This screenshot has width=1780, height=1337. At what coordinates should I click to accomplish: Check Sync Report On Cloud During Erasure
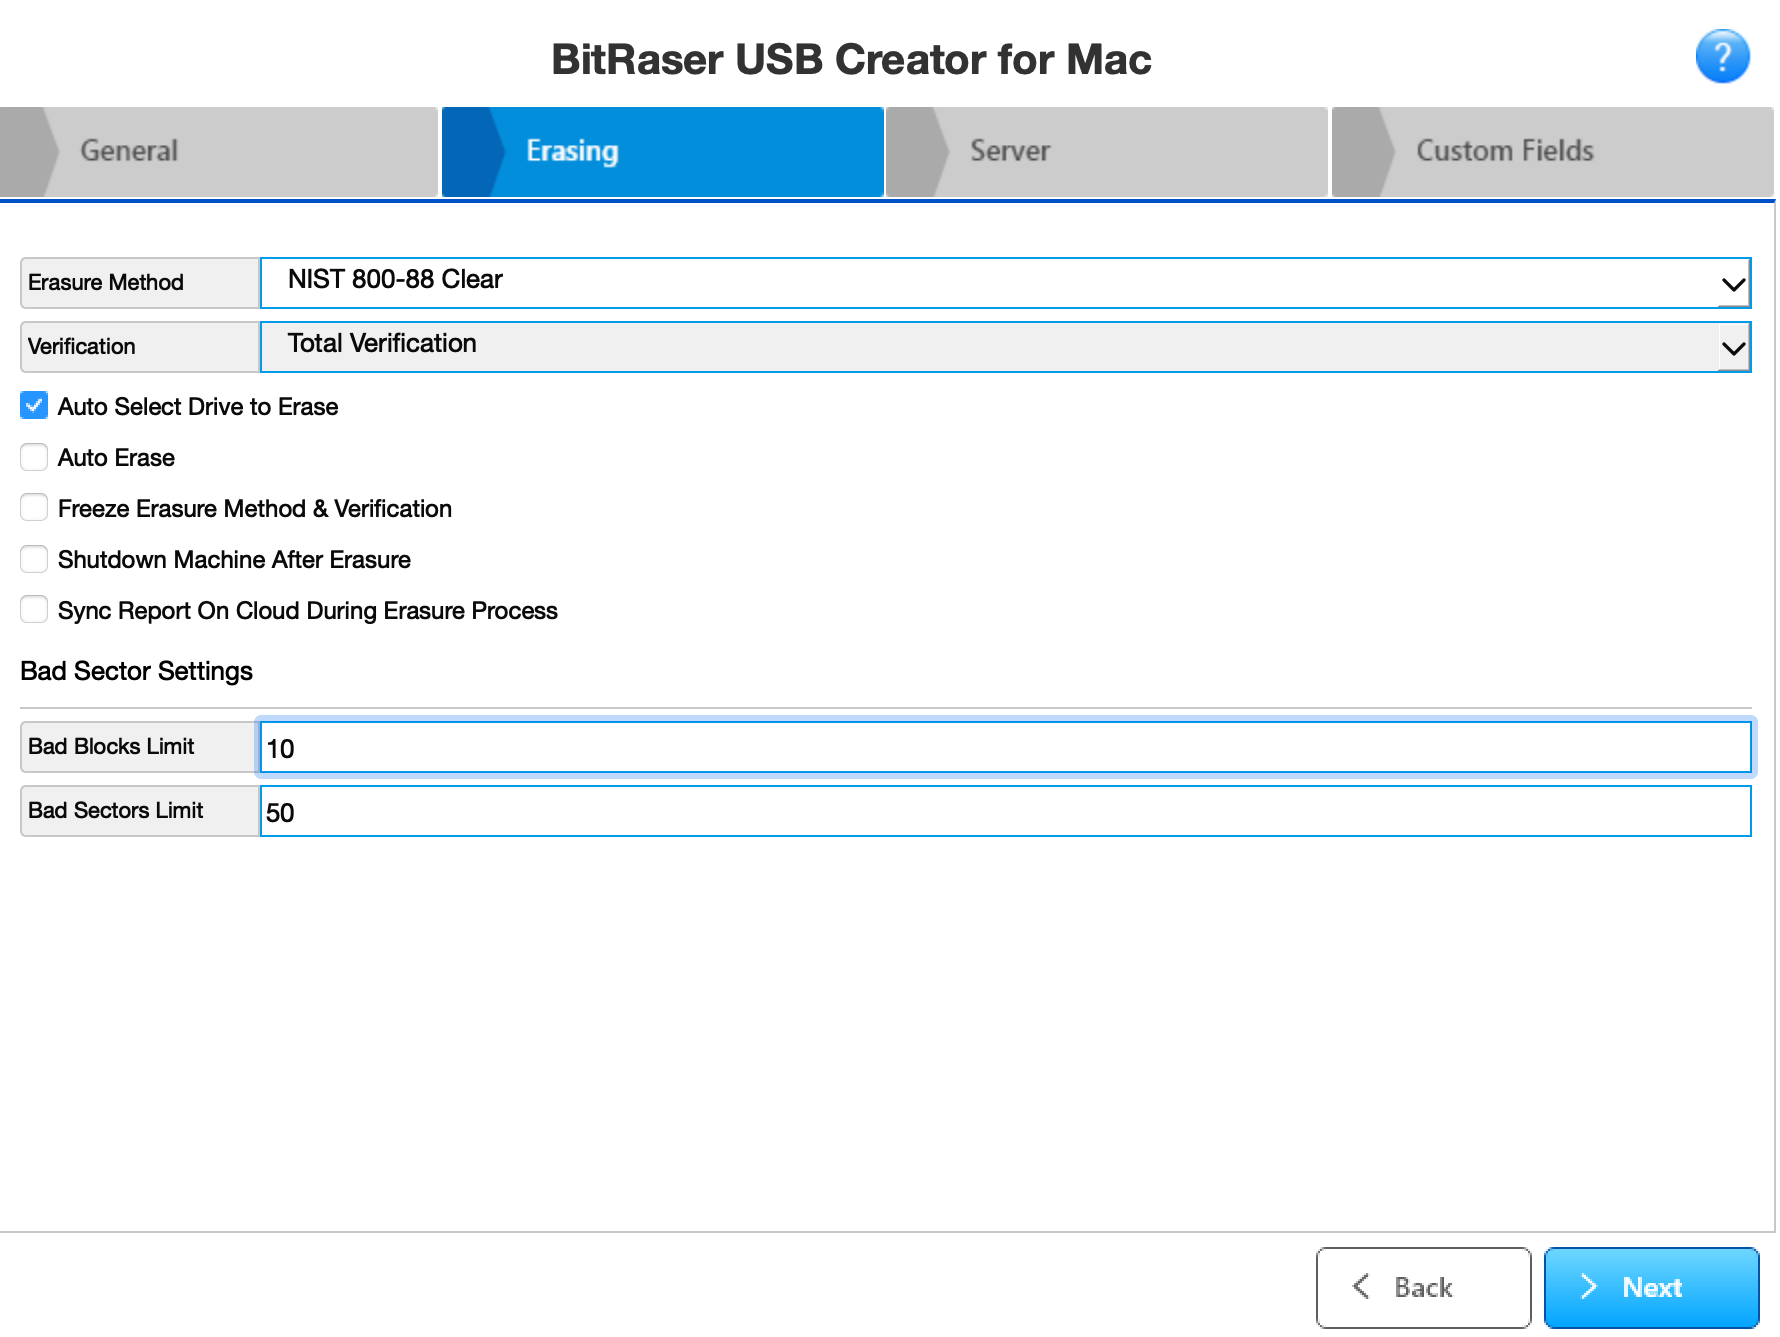coord(34,610)
